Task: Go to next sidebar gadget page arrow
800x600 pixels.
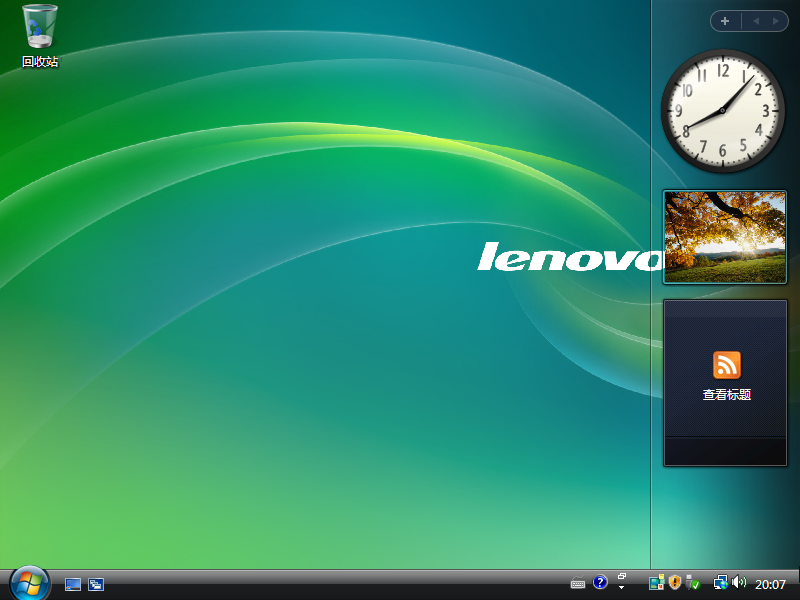Action: [x=776, y=21]
